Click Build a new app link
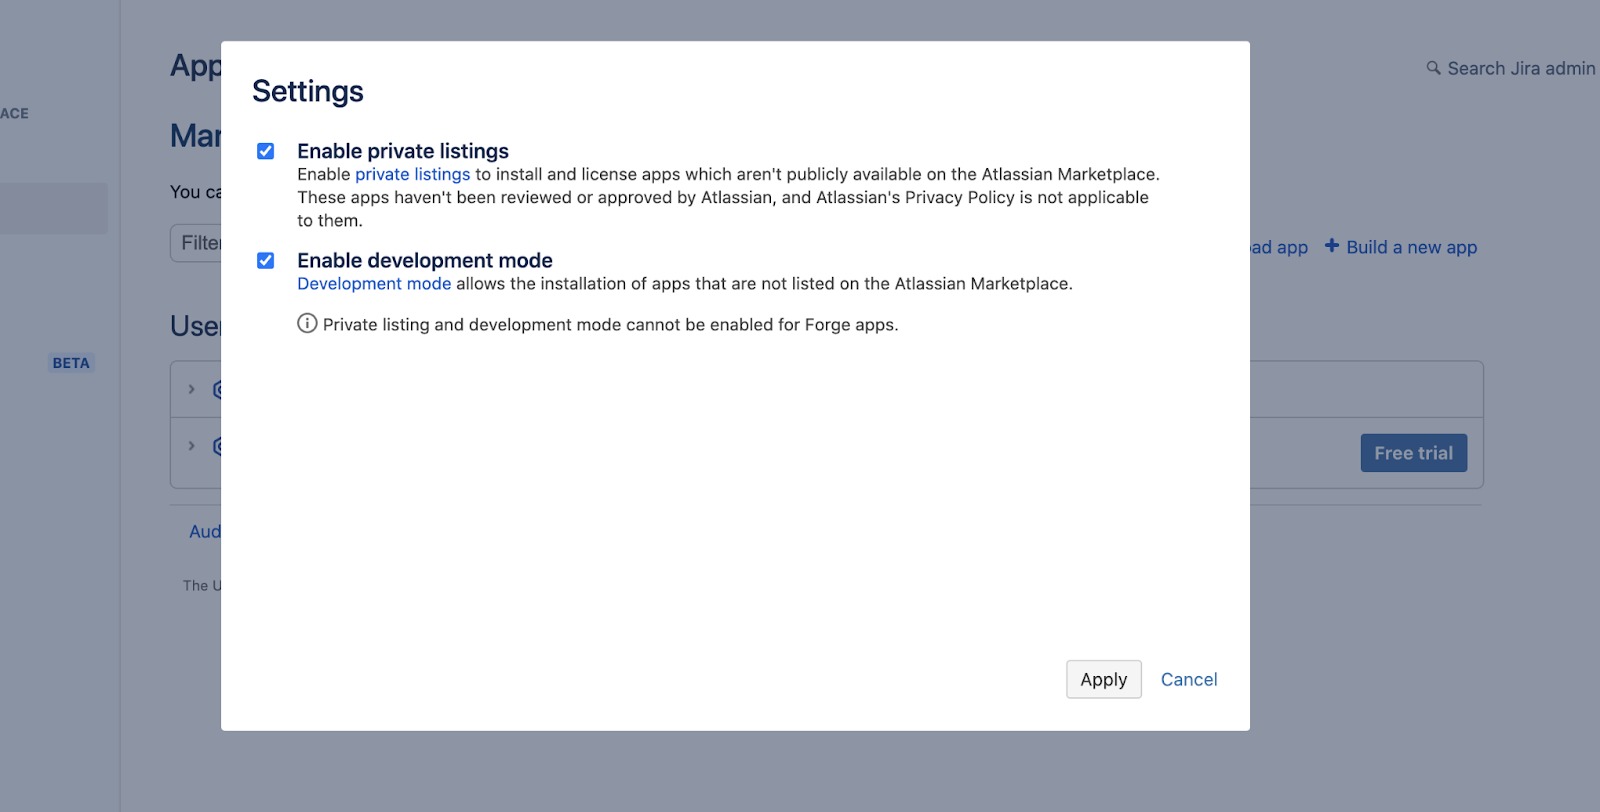1600x812 pixels. pyautogui.click(x=1411, y=247)
